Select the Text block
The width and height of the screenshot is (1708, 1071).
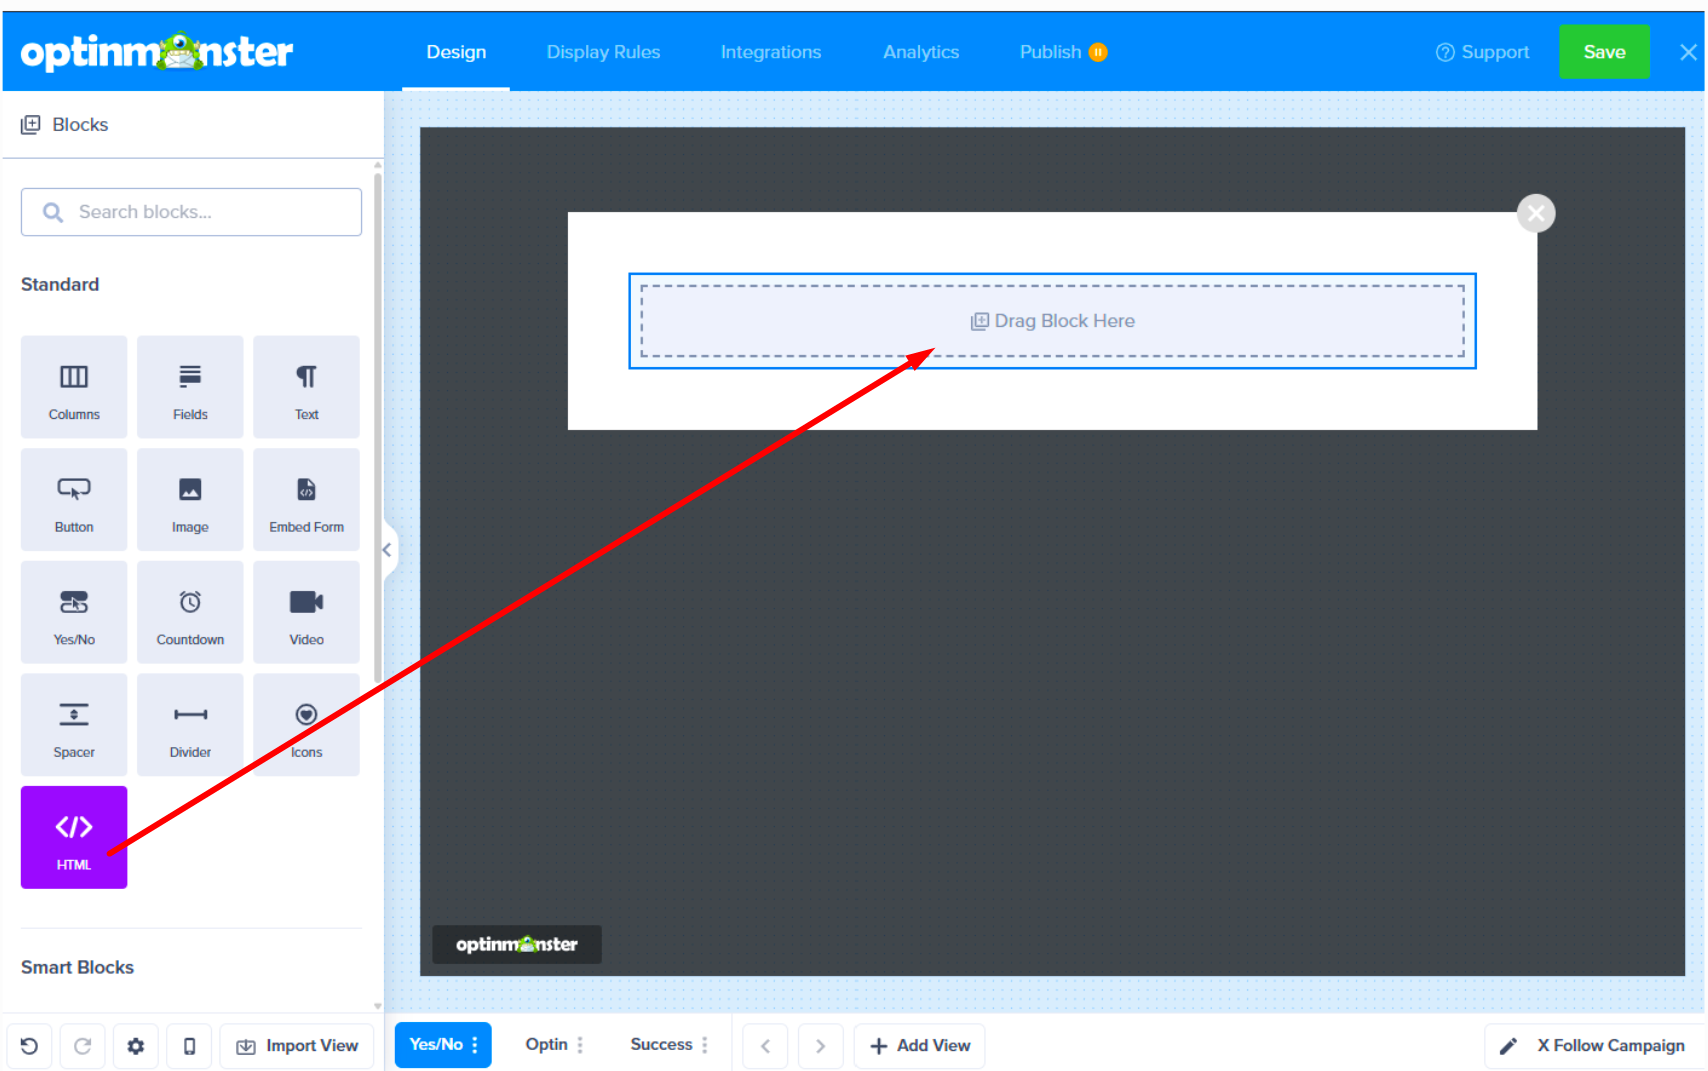[306, 387]
